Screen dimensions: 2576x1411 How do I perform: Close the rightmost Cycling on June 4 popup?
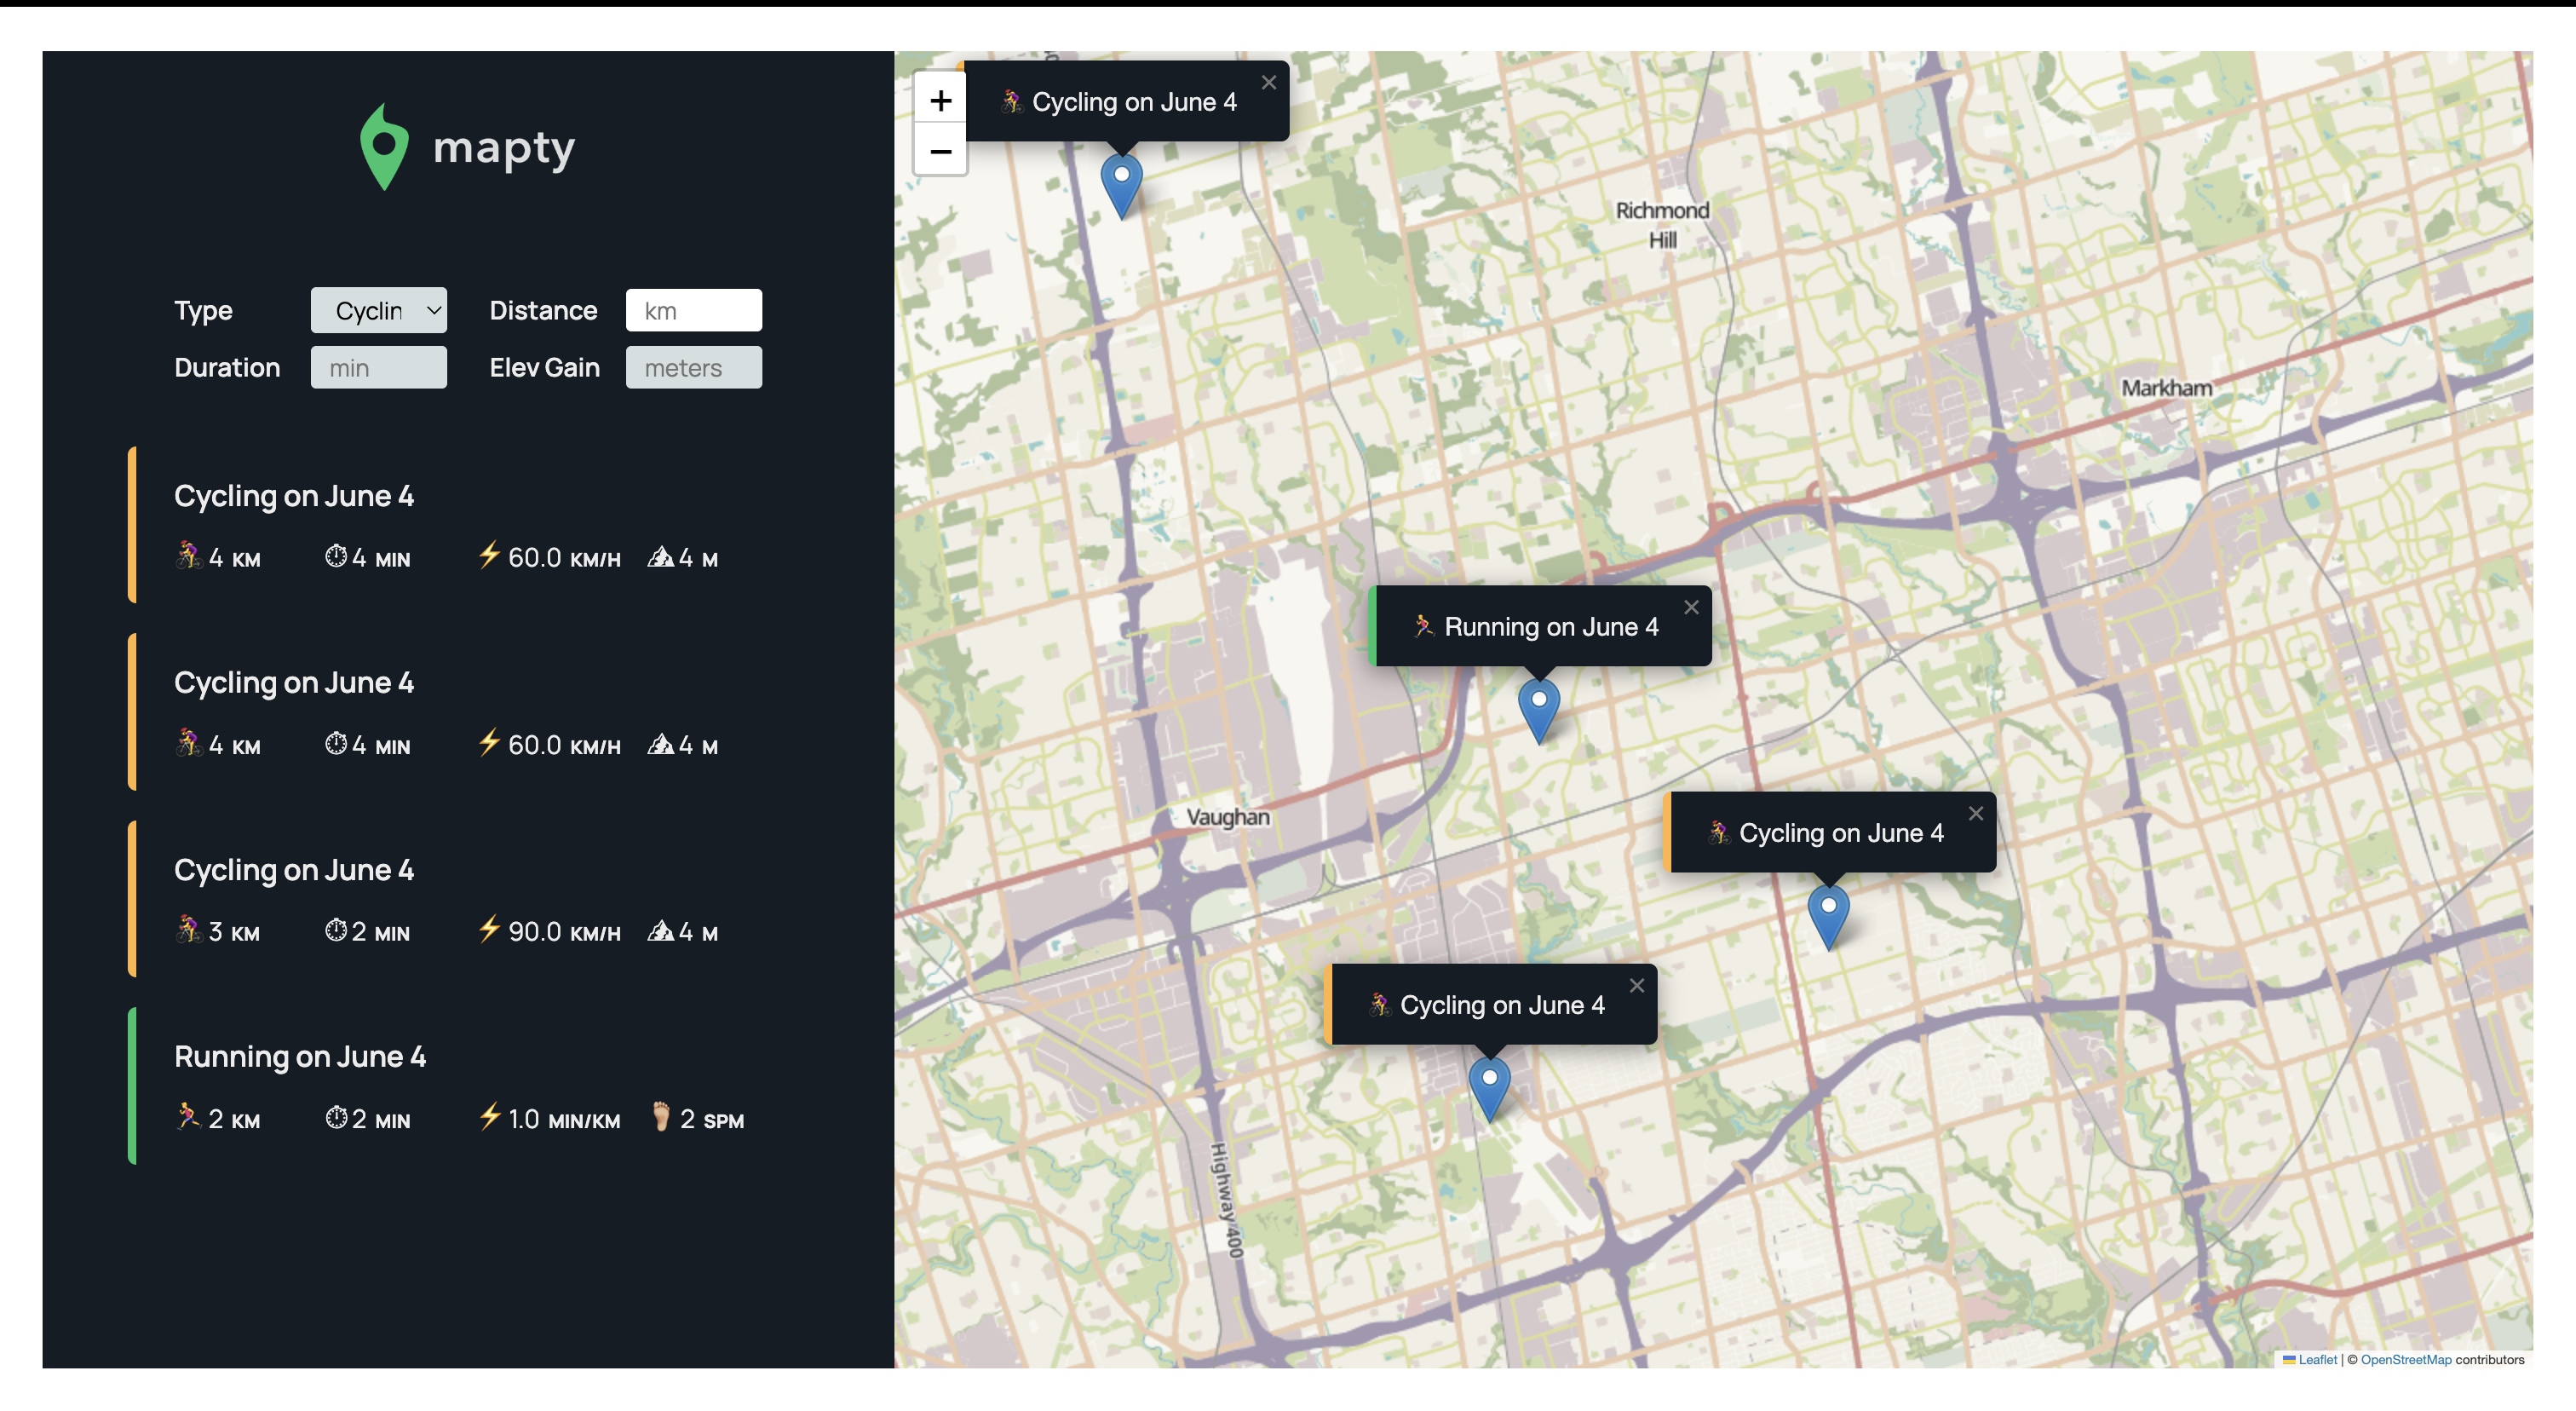[1975, 813]
